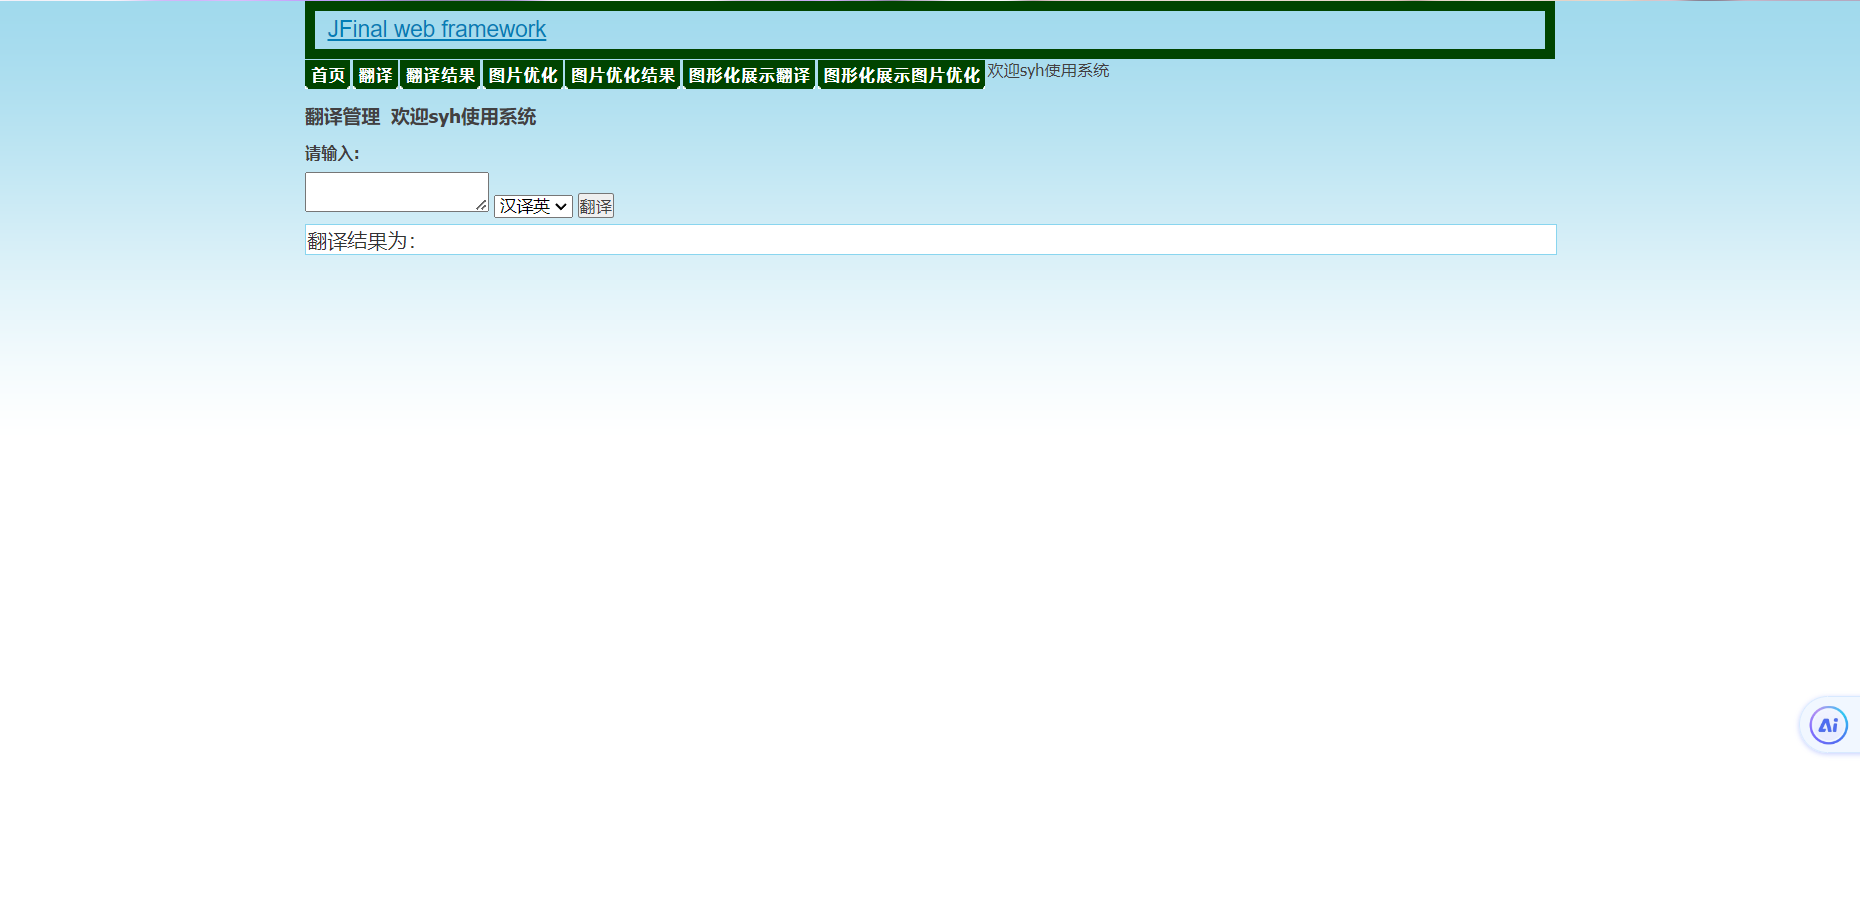Click the 欢迎syh使用系统 text beside the menu
Viewport: 1860px width, 902px height.
tap(1048, 70)
